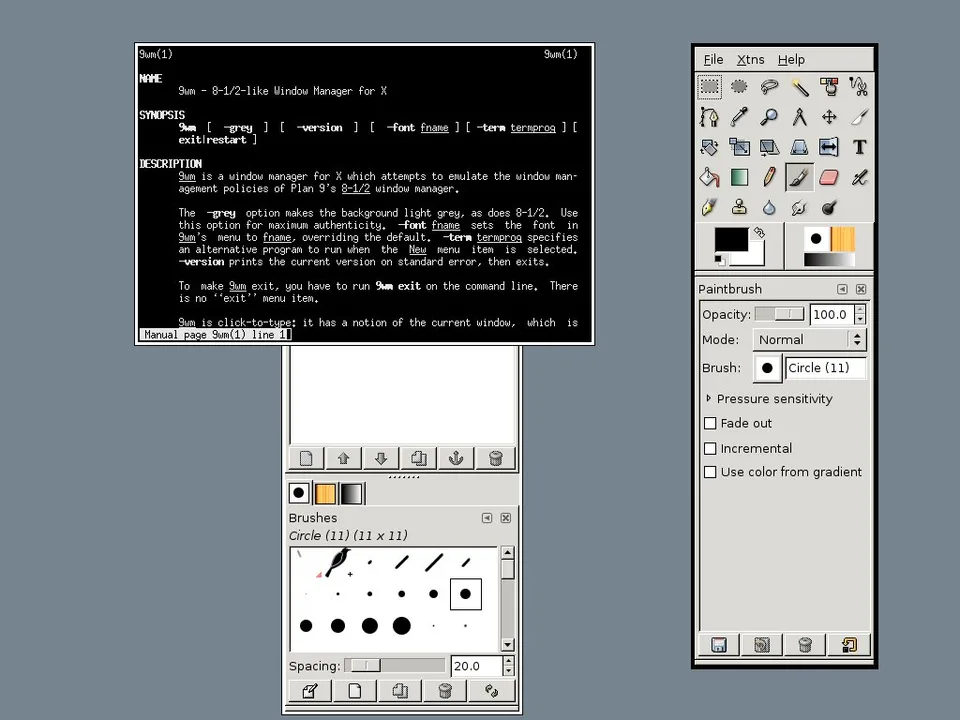
Task: Switch to the Gradients tab
Action: pyautogui.click(x=351, y=493)
